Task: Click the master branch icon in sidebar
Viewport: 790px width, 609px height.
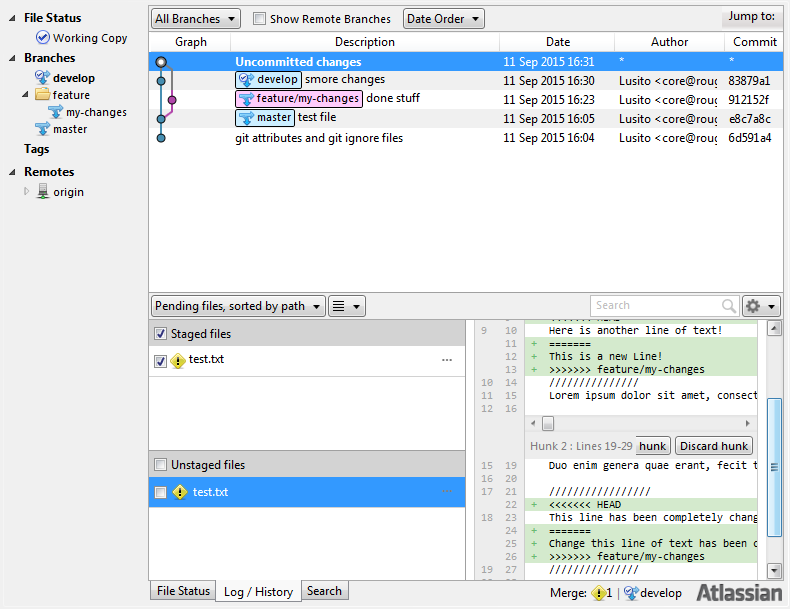Action: pyautogui.click(x=42, y=129)
